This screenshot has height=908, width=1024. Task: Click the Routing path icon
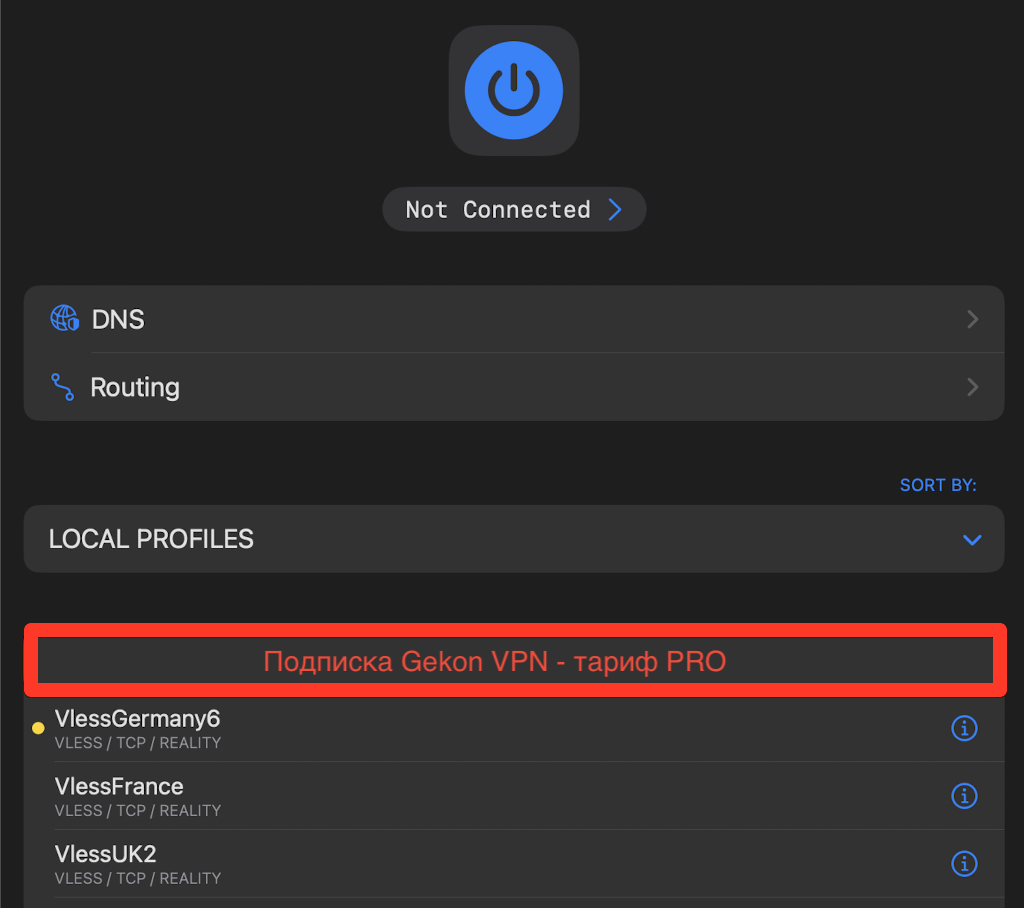pyautogui.click(x=63, y=387)
